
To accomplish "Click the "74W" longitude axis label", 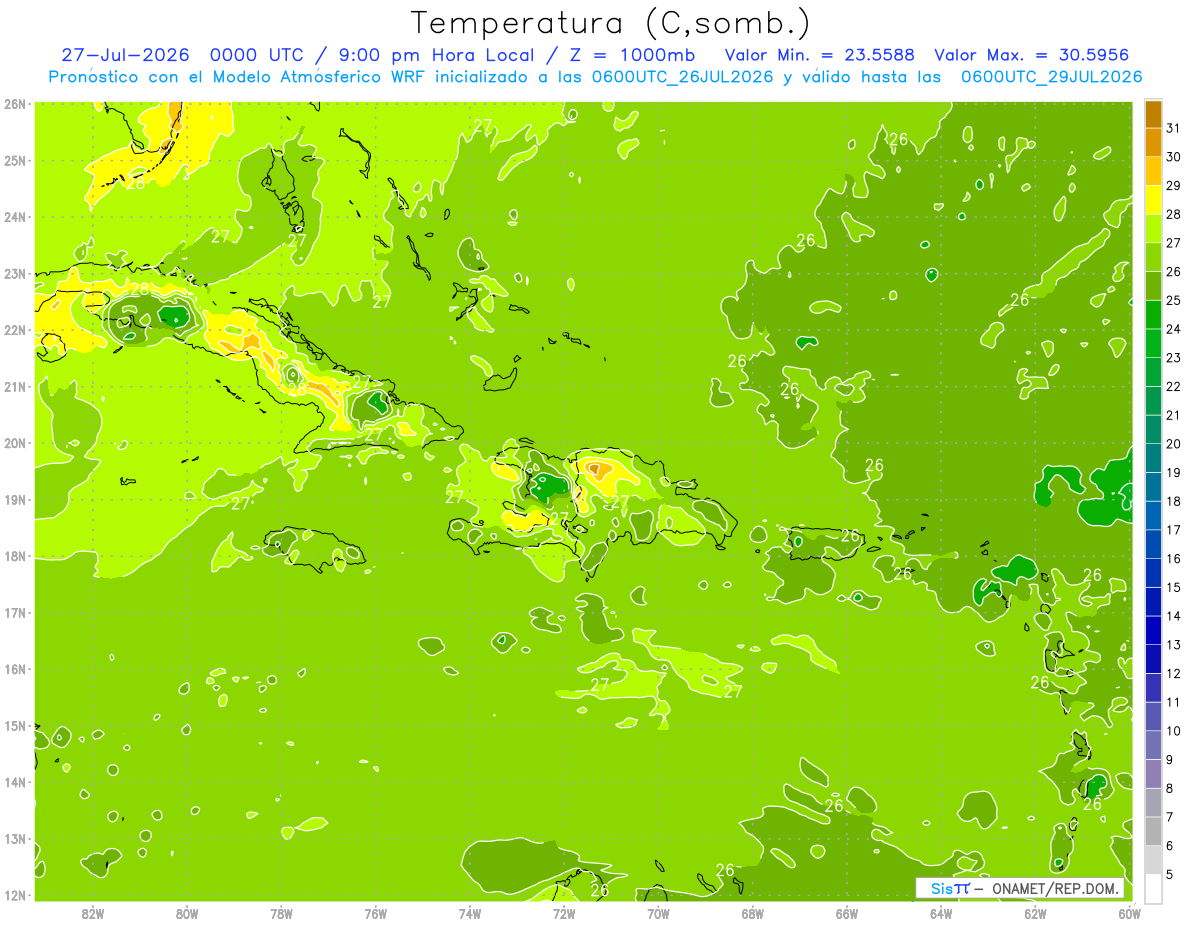I will tap(470, 913).
